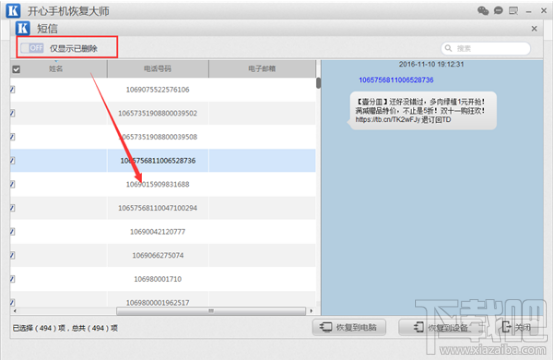
Task: Click the 恢复到设备 recover to device button
Action: pos(441,327)
